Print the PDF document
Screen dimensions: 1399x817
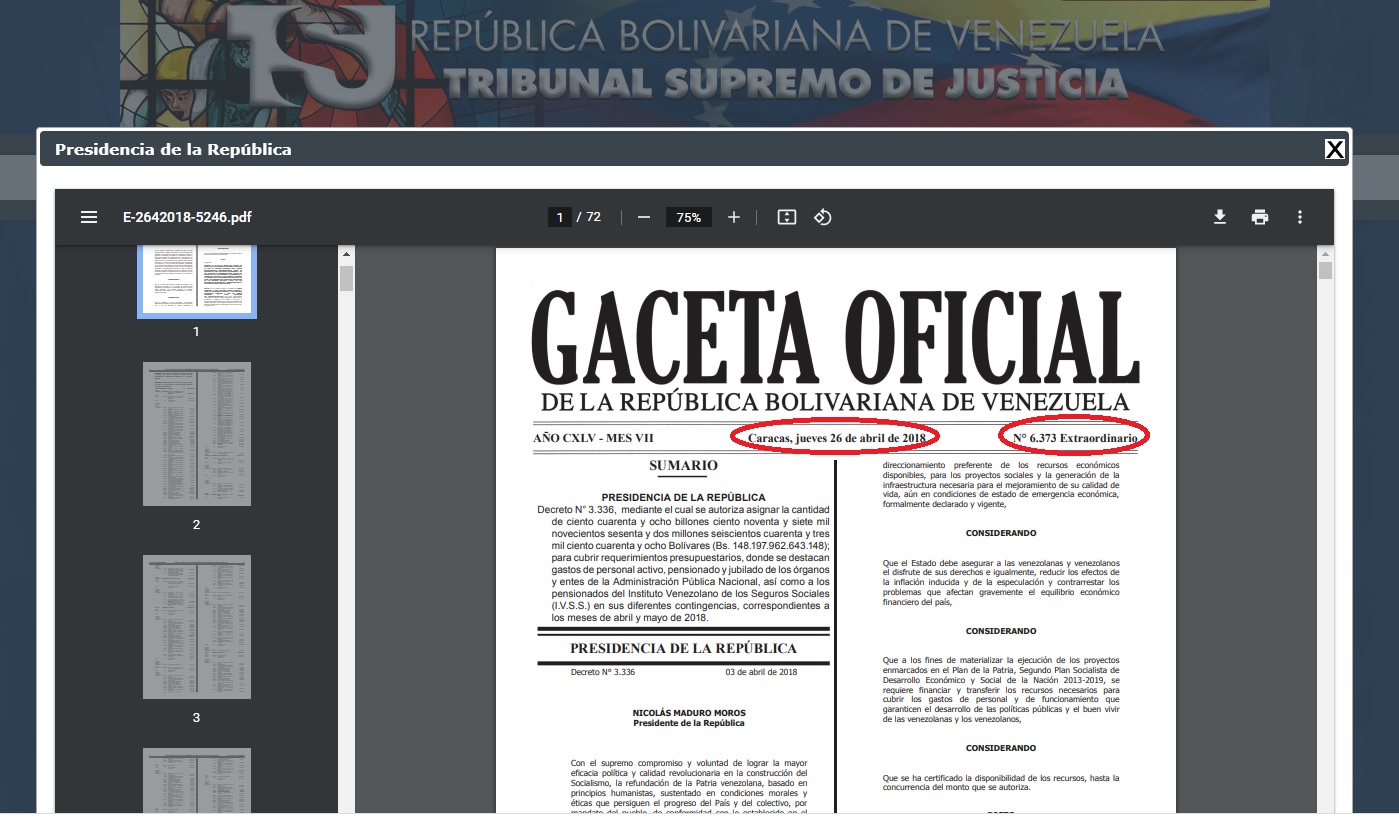tap(1260, 217)
